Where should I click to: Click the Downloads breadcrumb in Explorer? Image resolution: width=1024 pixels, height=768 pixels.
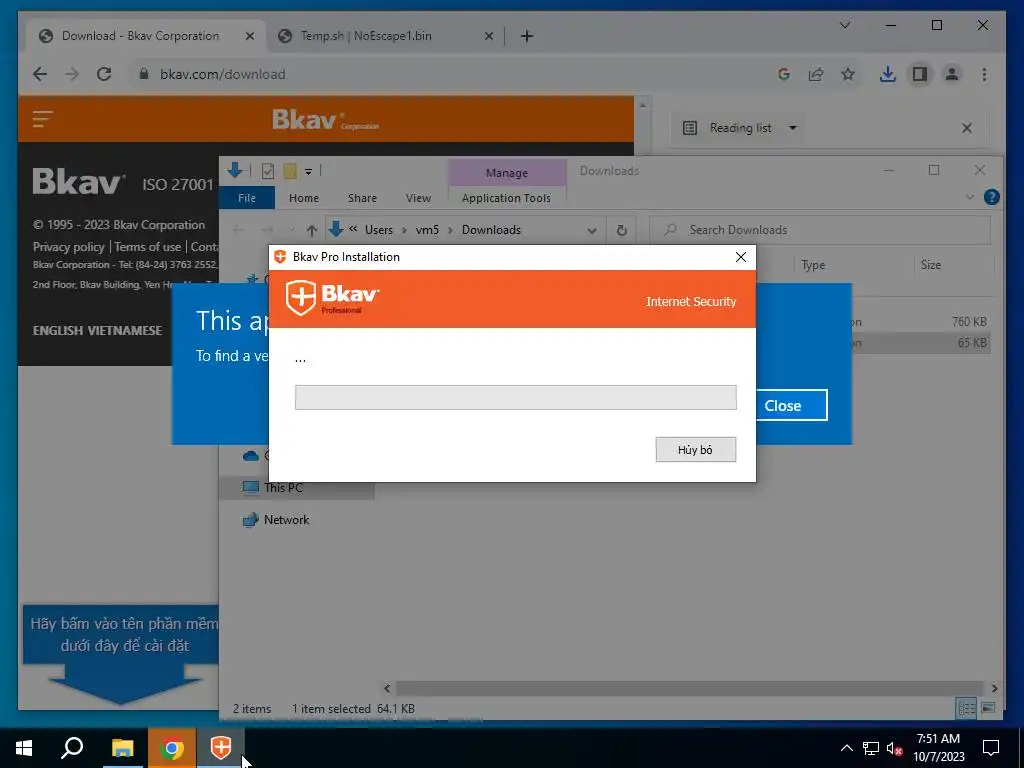[x=491, y=230]
